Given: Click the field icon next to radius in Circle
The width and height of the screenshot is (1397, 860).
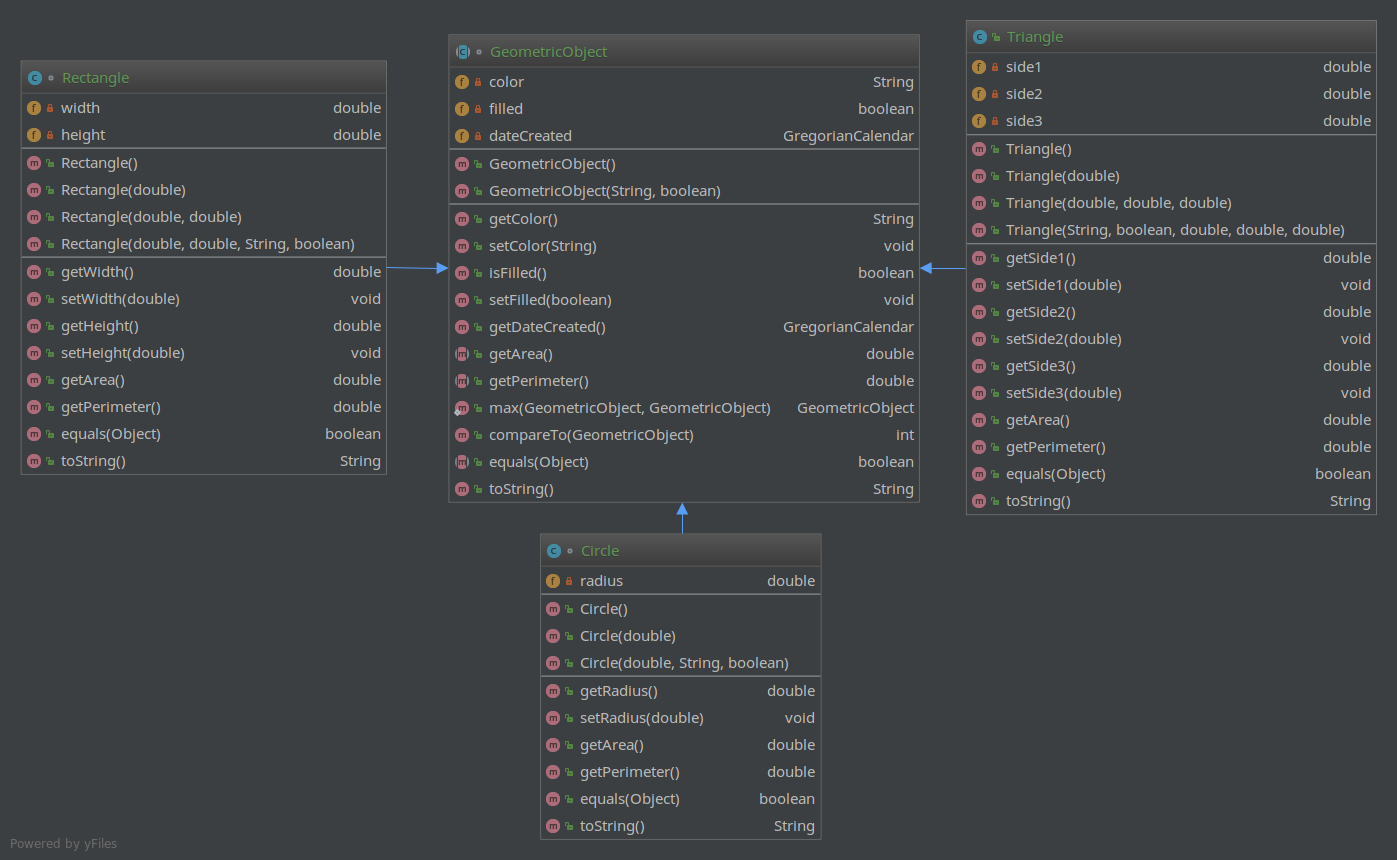Looking at the screenshot, I should tap(554, 580).
